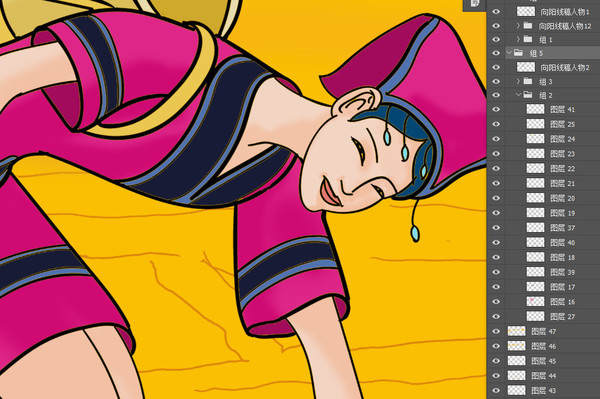600x399 pixels.
Task: Select layer name 图层 44
Action: pyautogui.click(x=544, y=376)
